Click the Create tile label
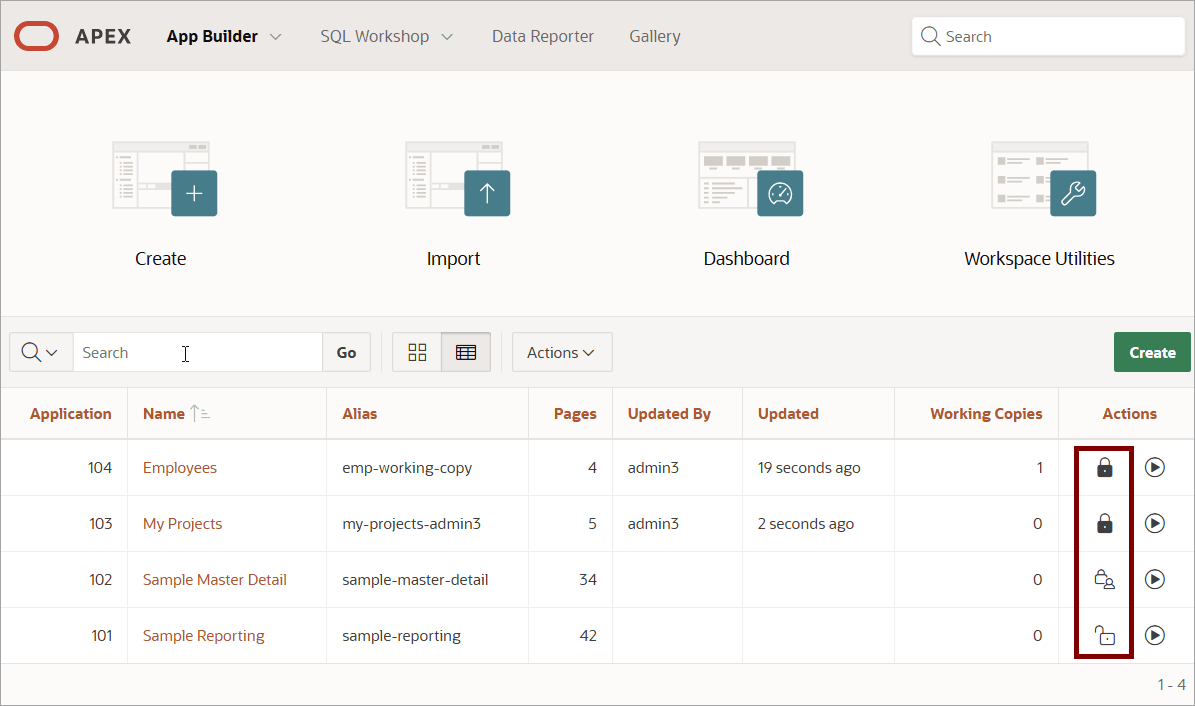 [x=160, y=258]
